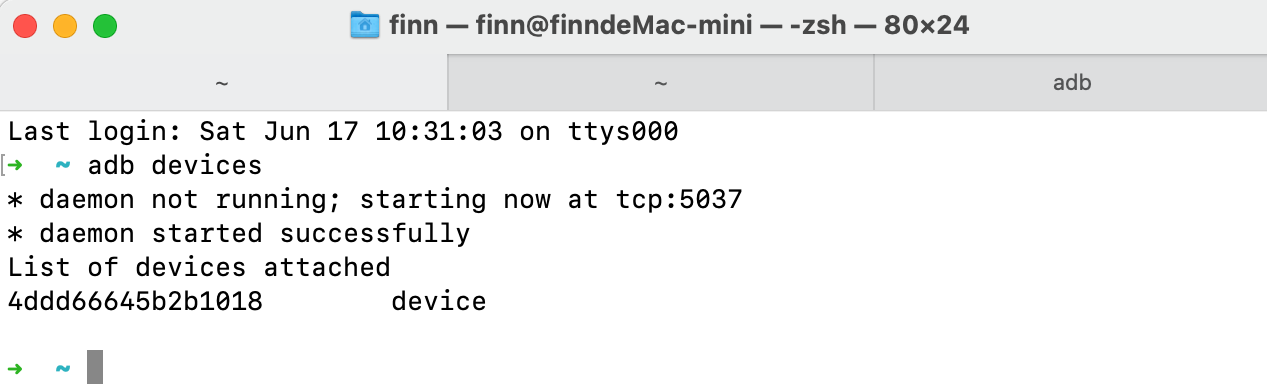Activate the first ~ tab

coord(223,83)
